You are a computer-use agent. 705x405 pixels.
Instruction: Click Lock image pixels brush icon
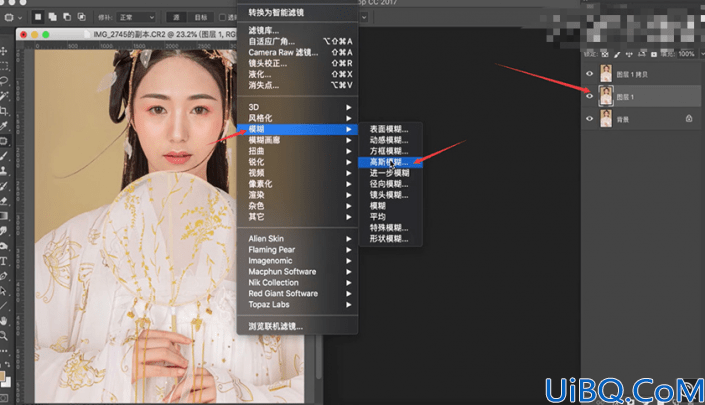617,54
